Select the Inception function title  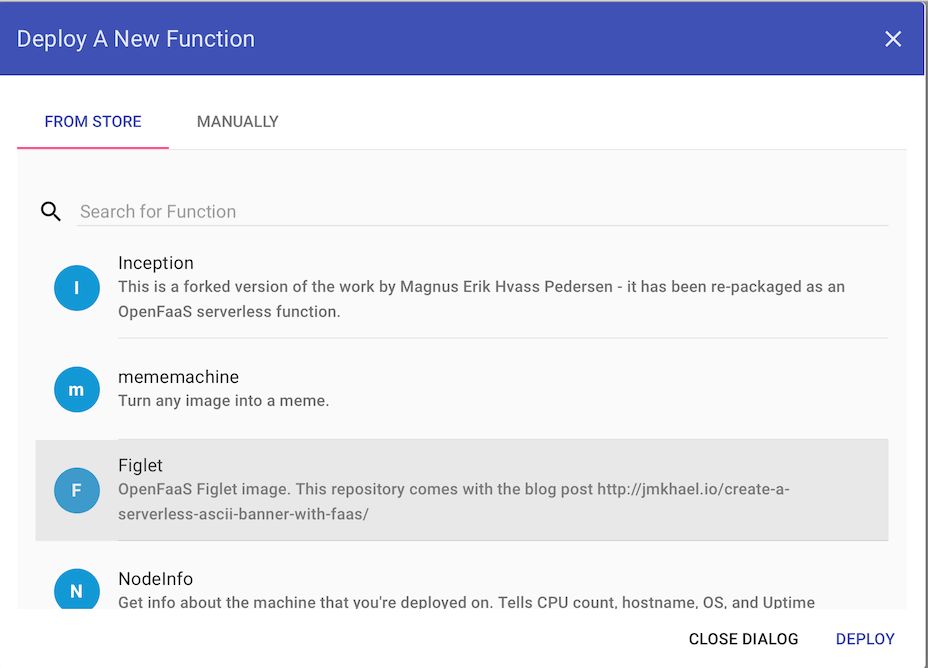pos(156,263)
